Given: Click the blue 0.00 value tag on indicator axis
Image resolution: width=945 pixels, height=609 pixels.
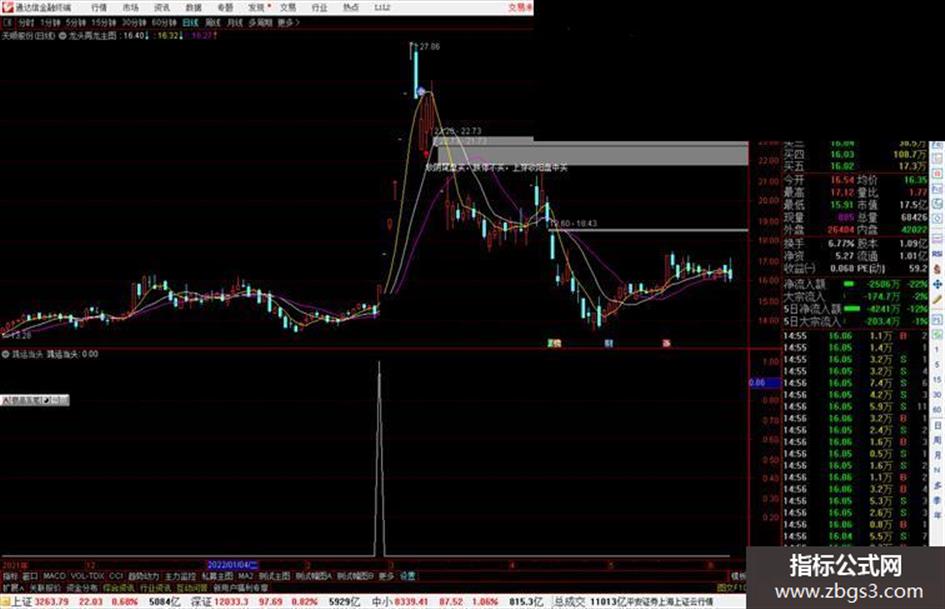Looking at the screenshot, I should pyautogui.click(x=765, y=382).
